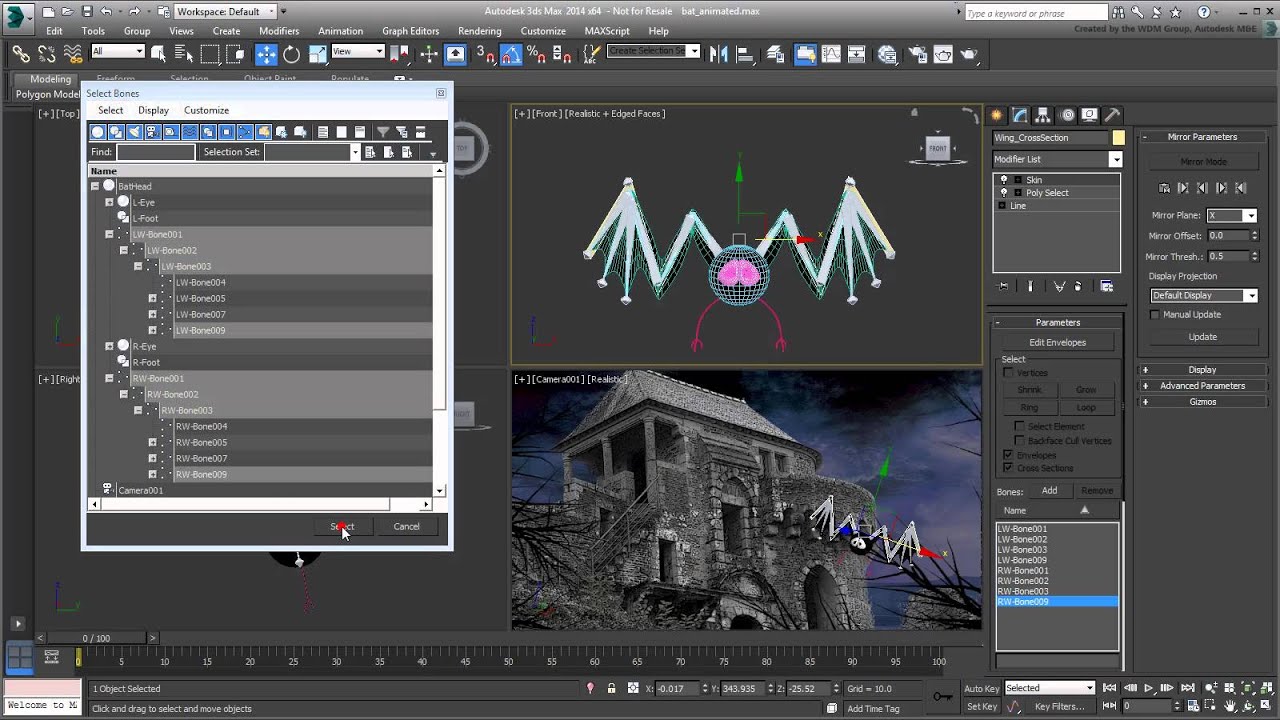The width and height of the screenshot is (1280, 720).
Task: Collapse the LW-Bone001 tree node
Action: tap(109, 234)
